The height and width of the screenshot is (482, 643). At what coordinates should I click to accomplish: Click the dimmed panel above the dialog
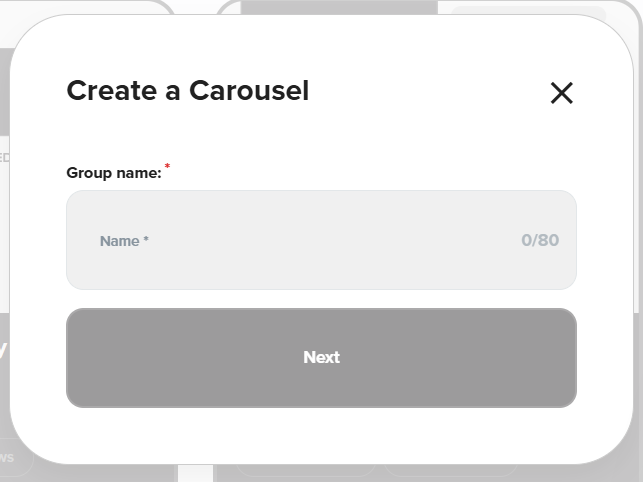(x=340, y=7)
